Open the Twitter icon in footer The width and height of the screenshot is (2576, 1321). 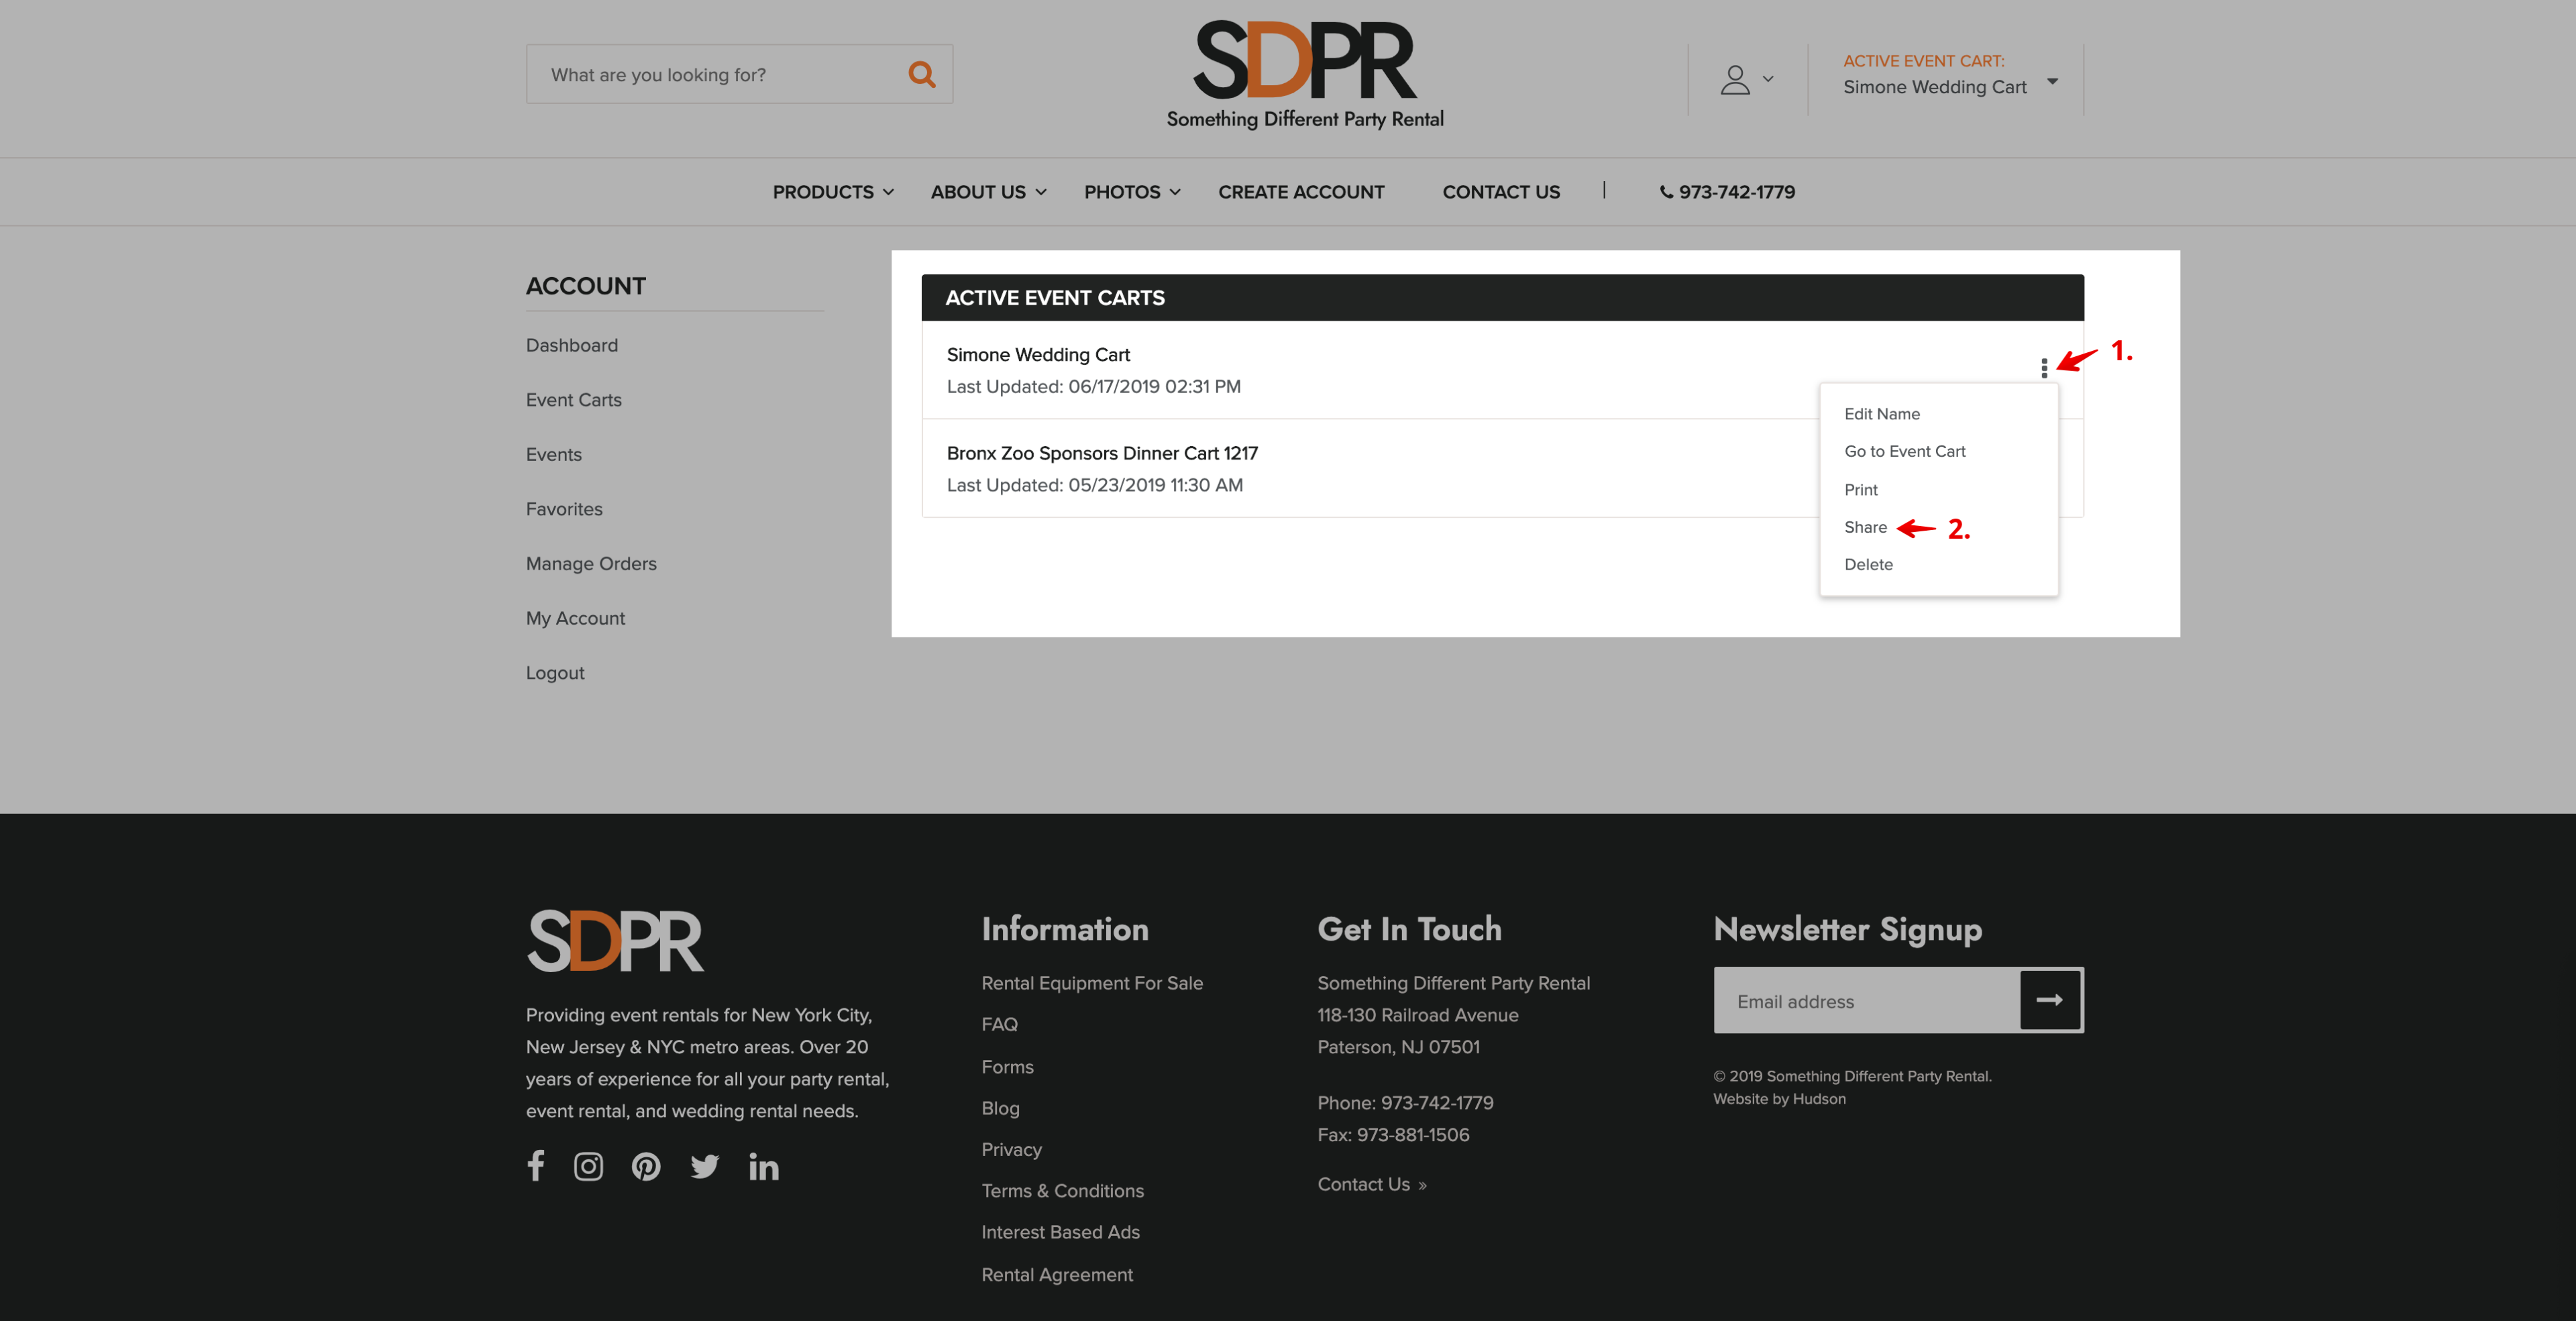click(x=704, y=1166)
